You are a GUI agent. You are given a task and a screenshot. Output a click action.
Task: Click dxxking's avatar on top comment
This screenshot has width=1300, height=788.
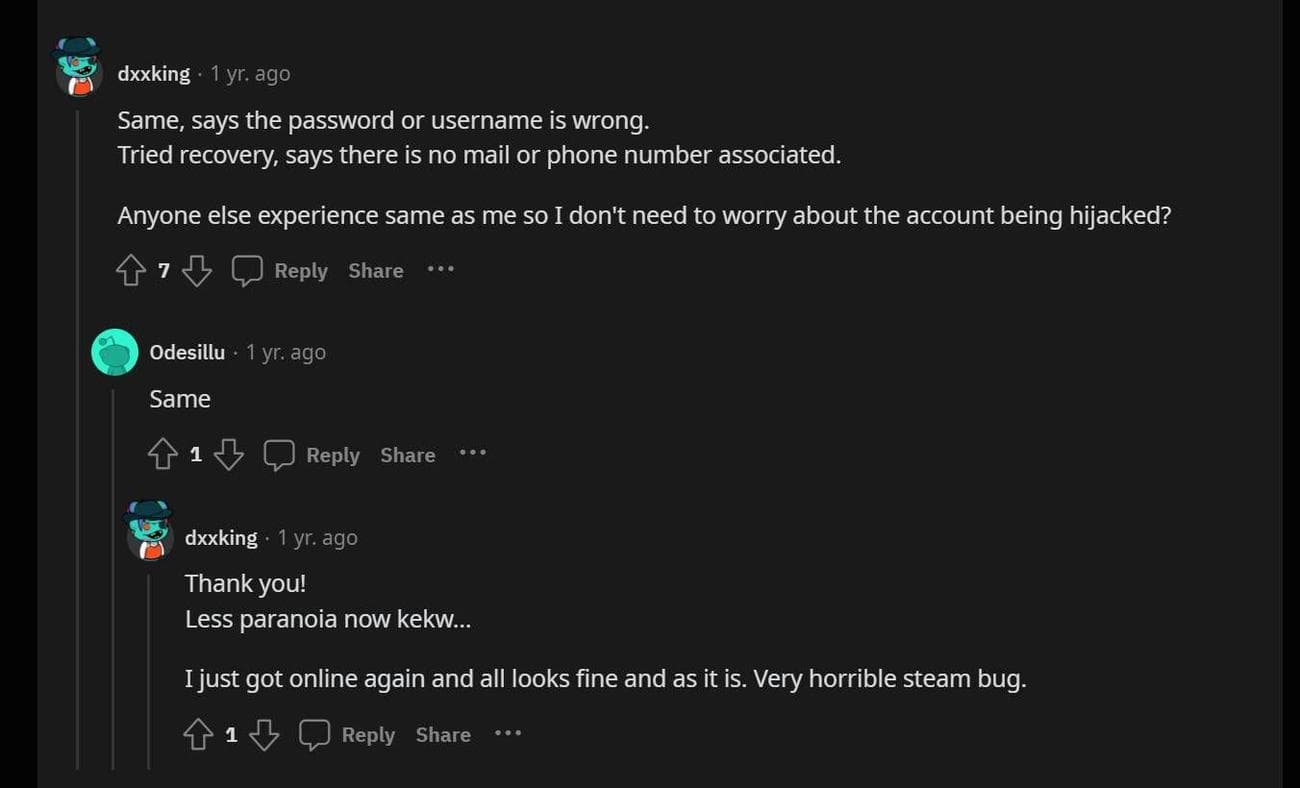pyautogui.click(x=77, y=67)
